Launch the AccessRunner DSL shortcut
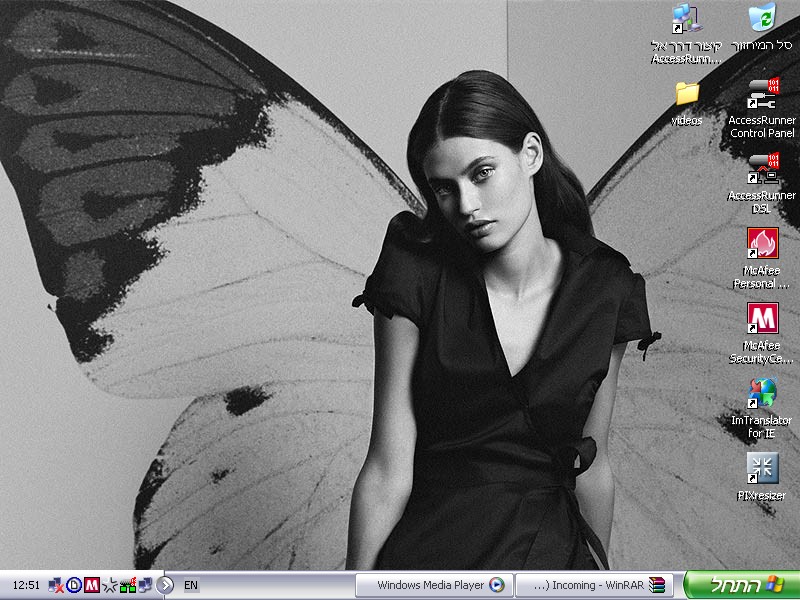The height and width of the screenshot is (600, 800). coord(762,169)
